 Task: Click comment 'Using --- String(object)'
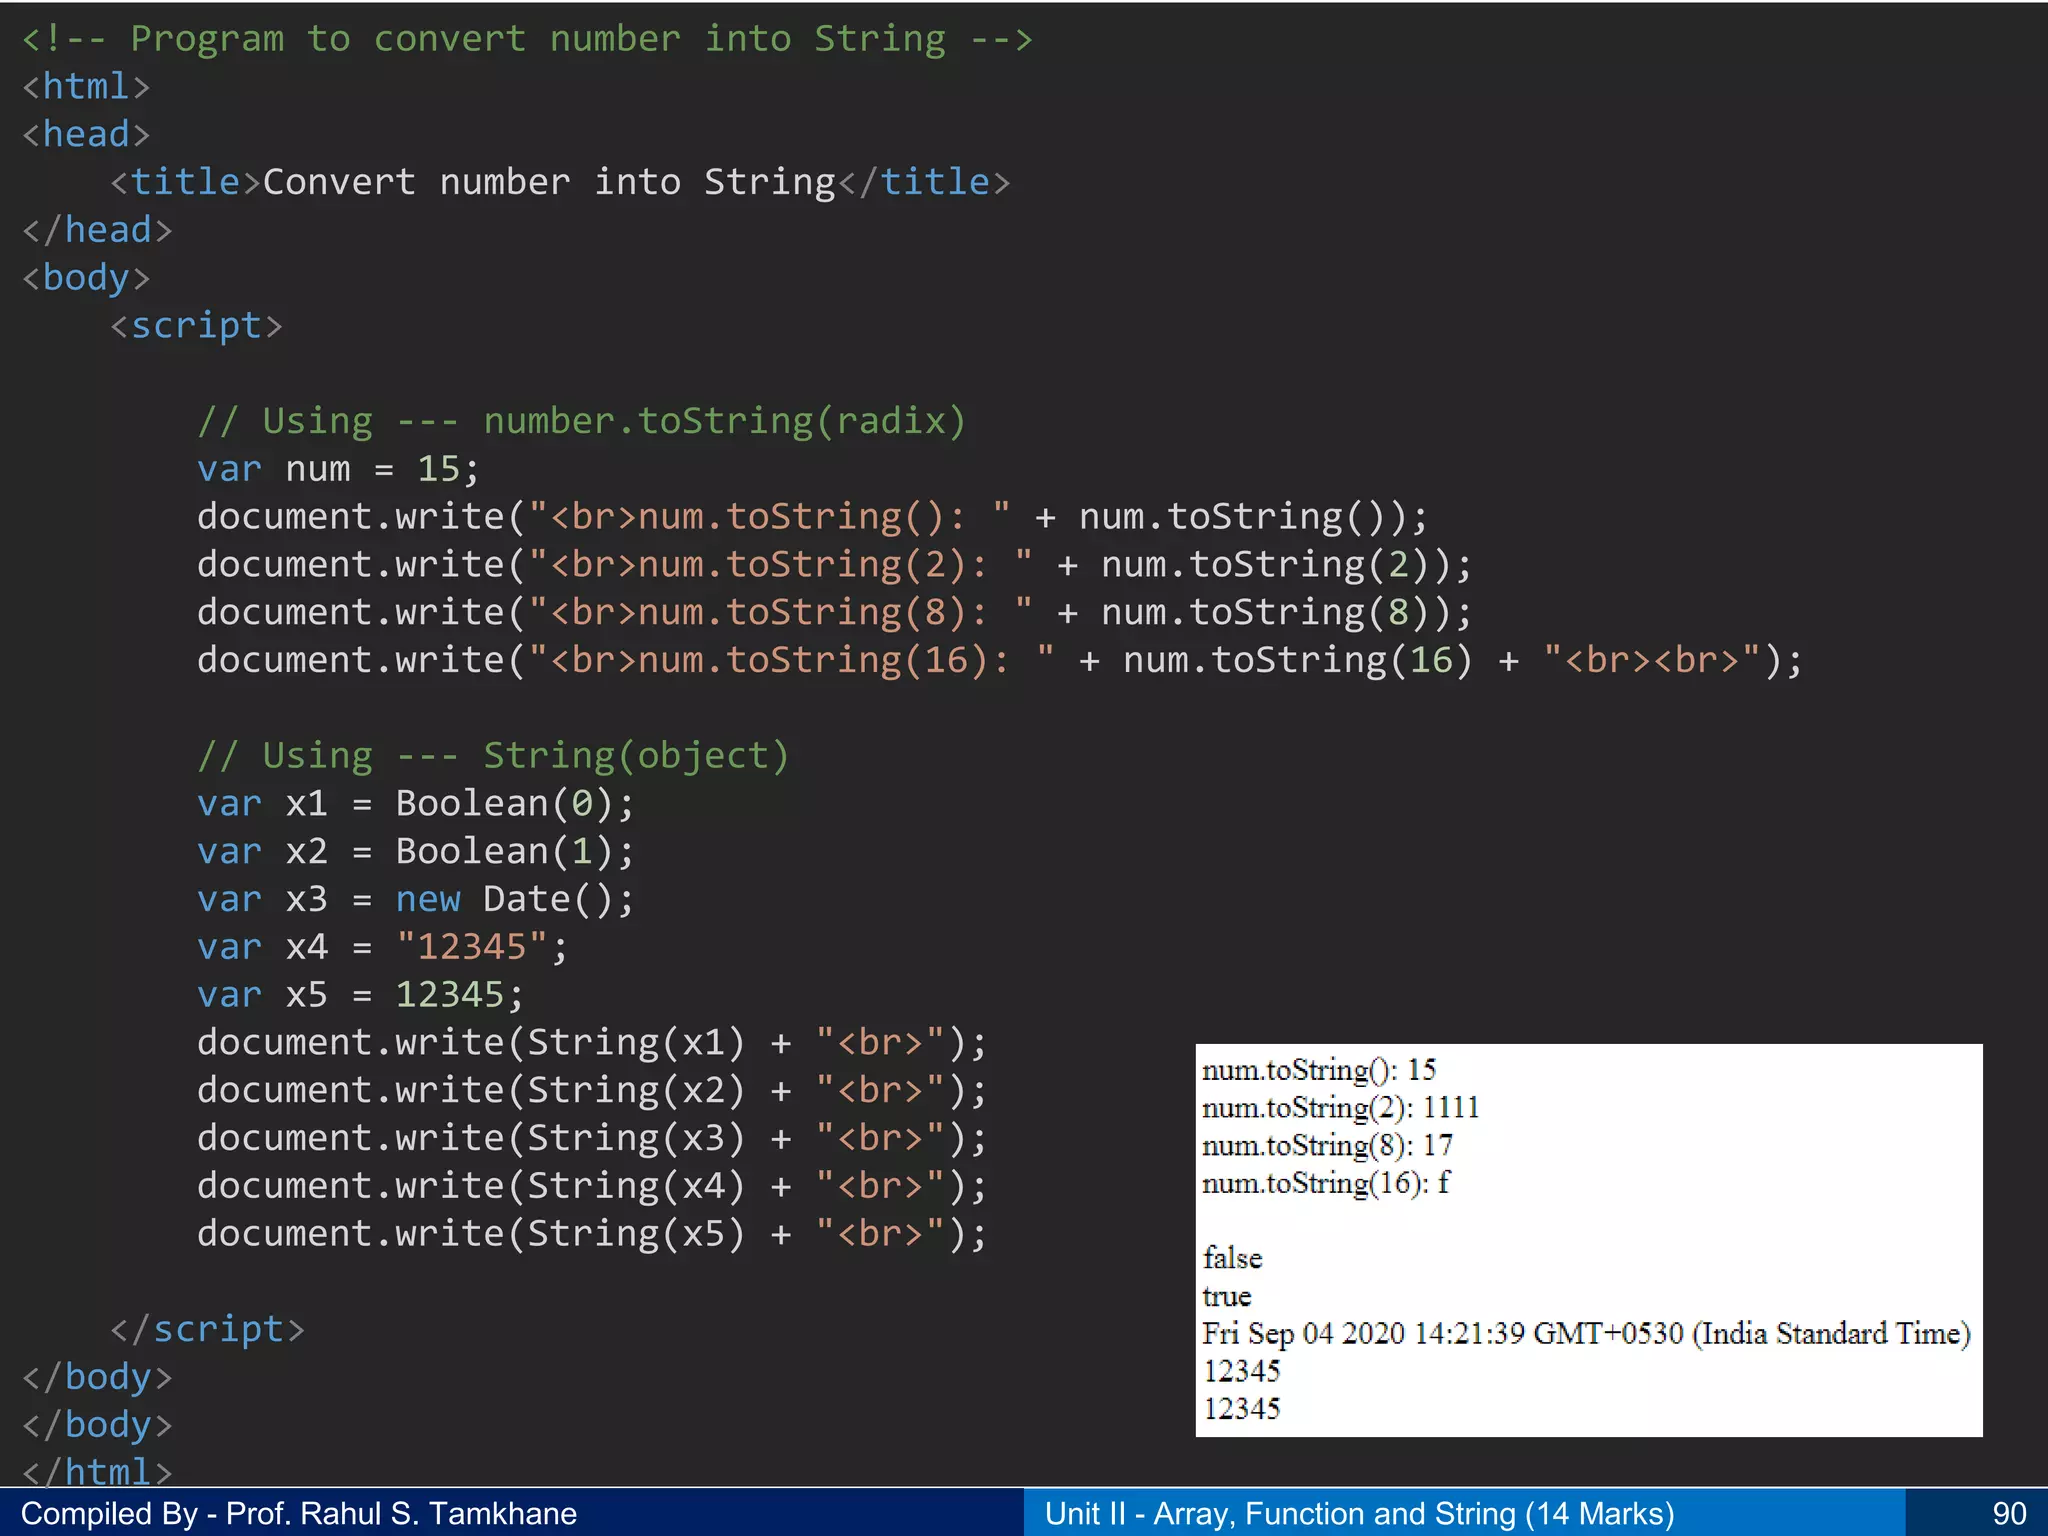(x=494, y=756)
